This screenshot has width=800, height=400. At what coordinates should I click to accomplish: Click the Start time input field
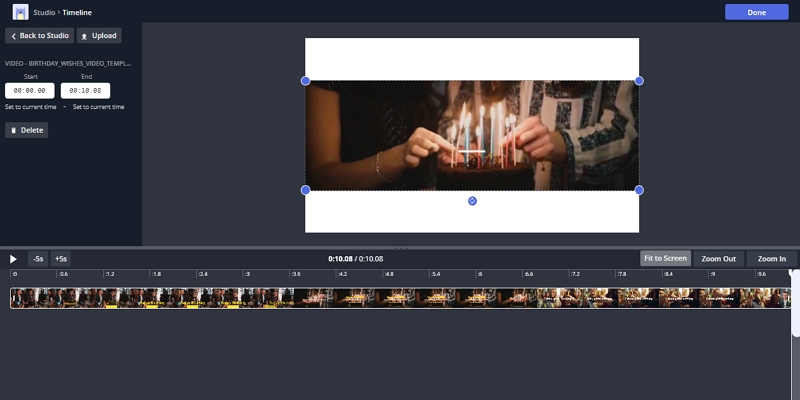coord(30,91)
